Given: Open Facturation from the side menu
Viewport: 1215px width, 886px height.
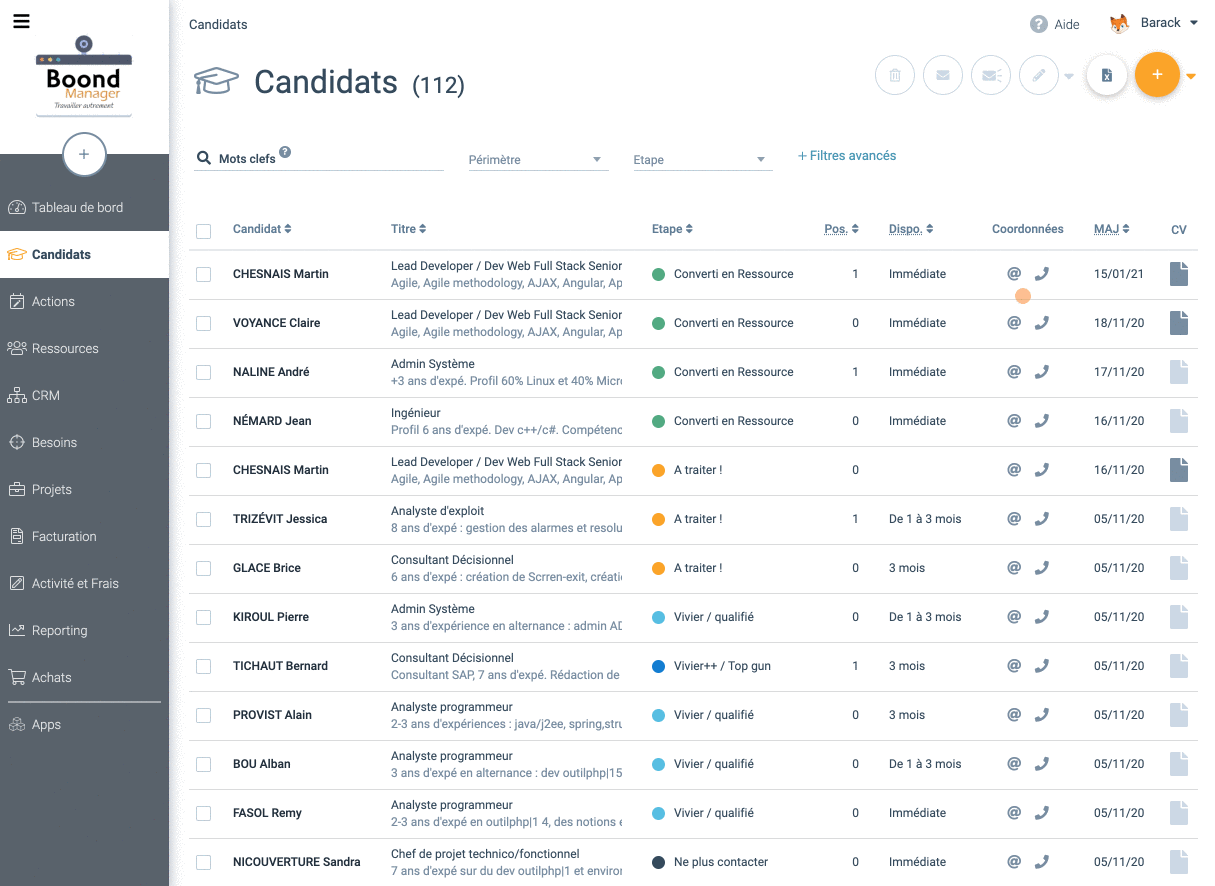Looking at the screenshot, I should 64,537.
